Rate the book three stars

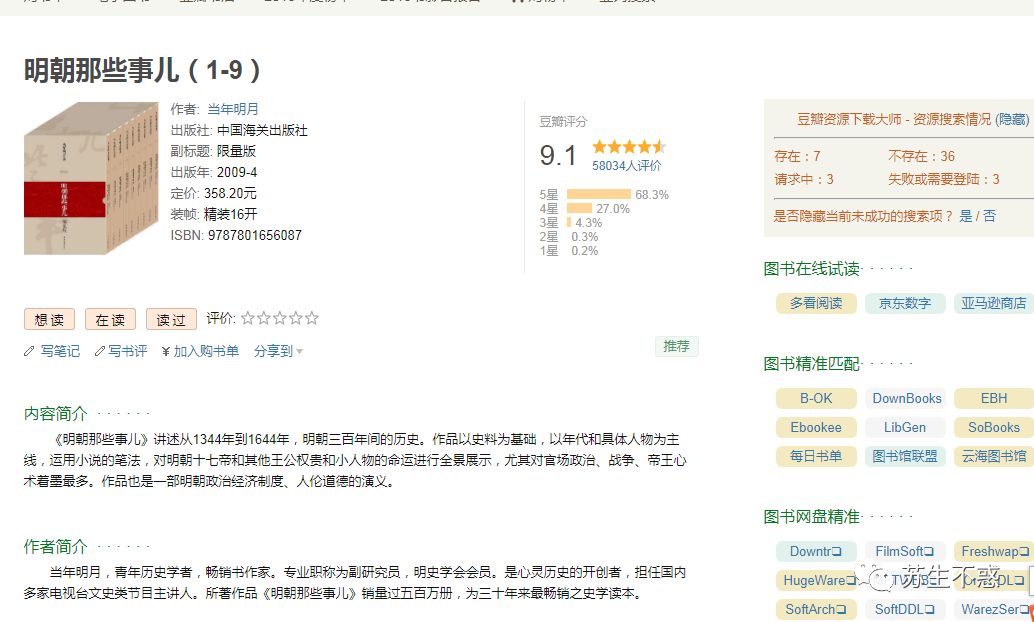coord(280,319)
